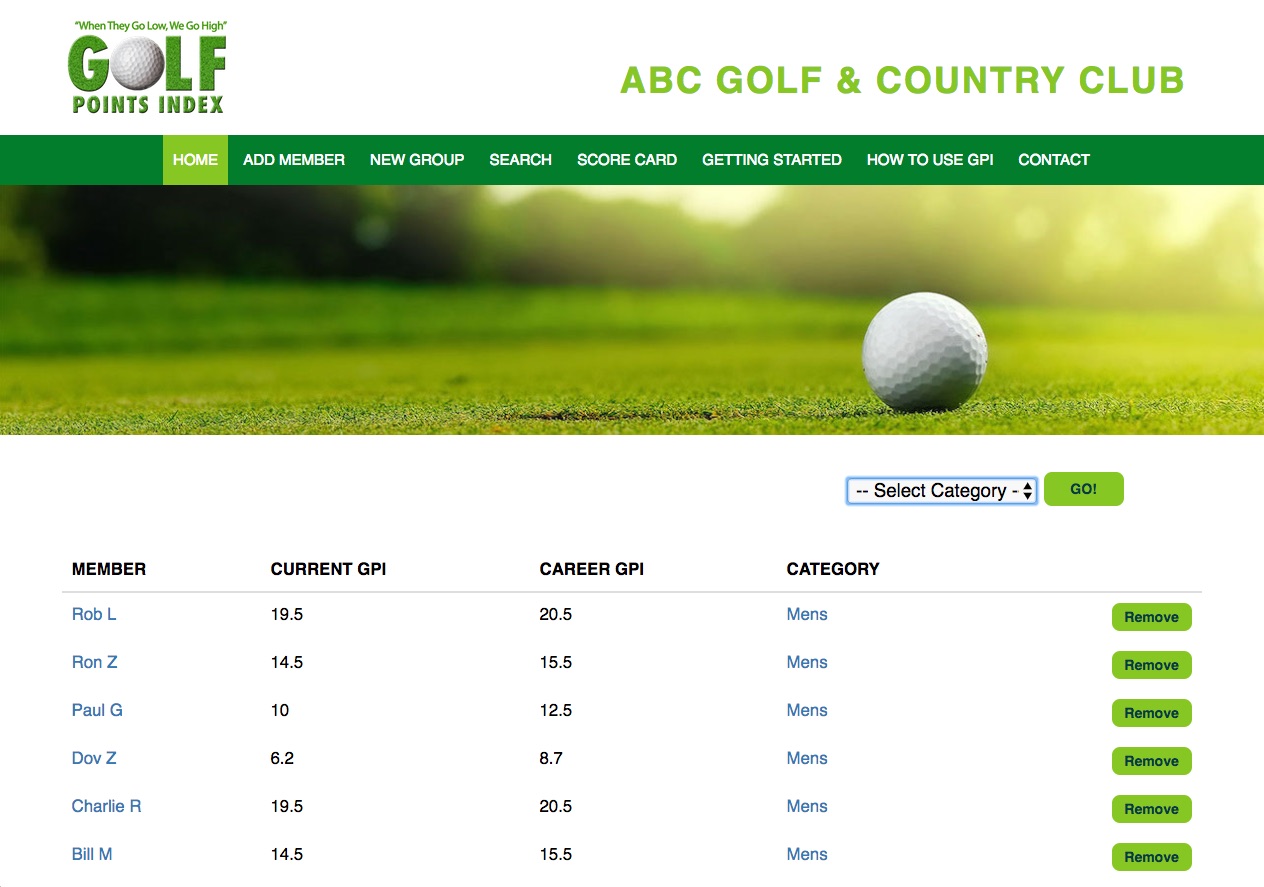Go to the CONTACT page
Screen dimensions: 1264x887
coord(1053,159)
